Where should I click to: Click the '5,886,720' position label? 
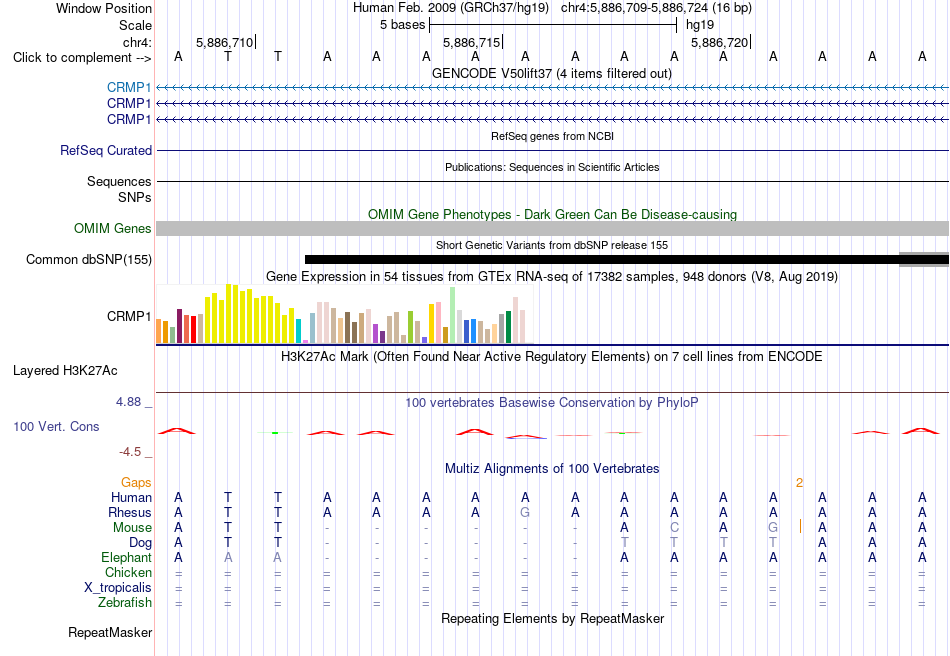719,42
